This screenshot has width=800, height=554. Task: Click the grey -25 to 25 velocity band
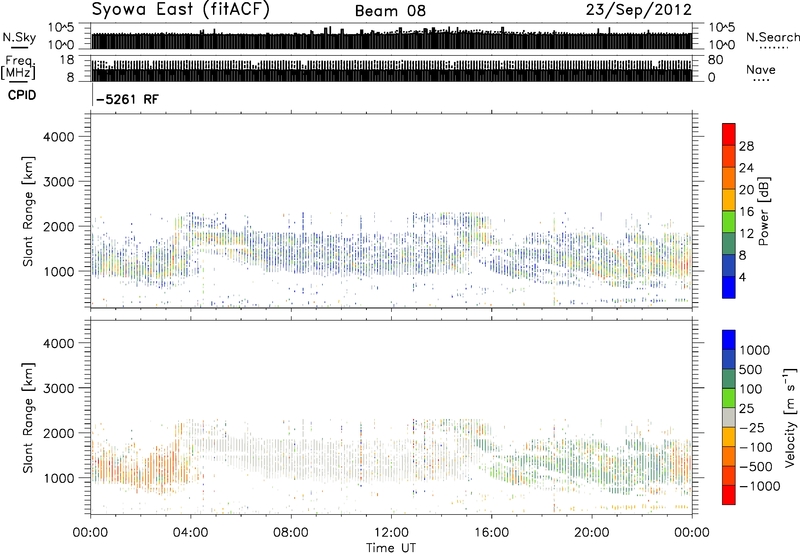pyautogui.click(x=729, y=417)
